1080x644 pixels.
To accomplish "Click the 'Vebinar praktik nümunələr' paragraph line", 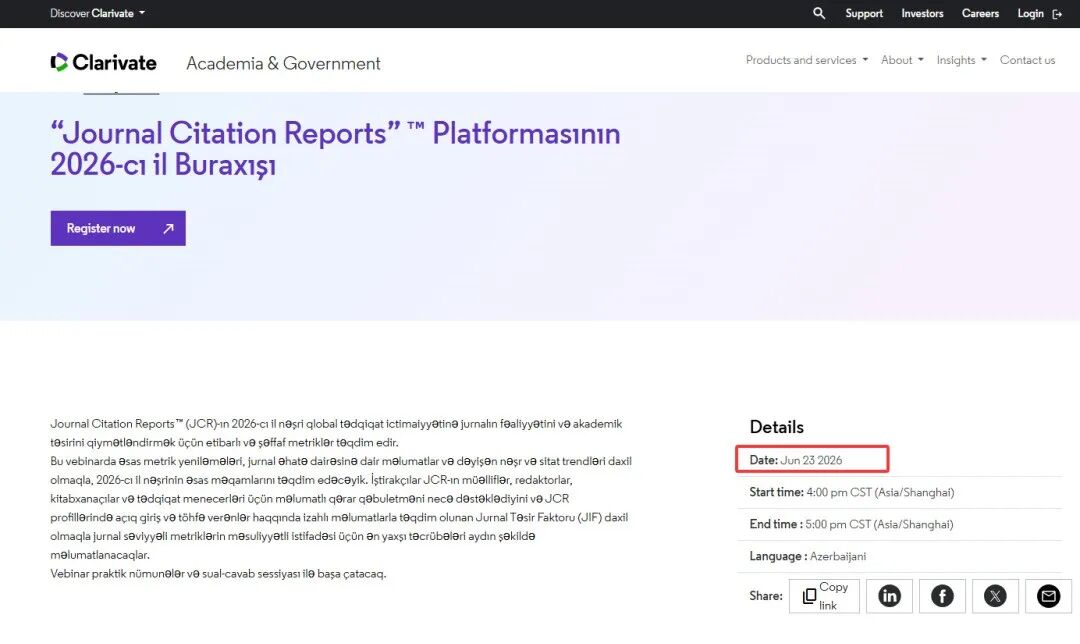I will [x=218, y=574].
